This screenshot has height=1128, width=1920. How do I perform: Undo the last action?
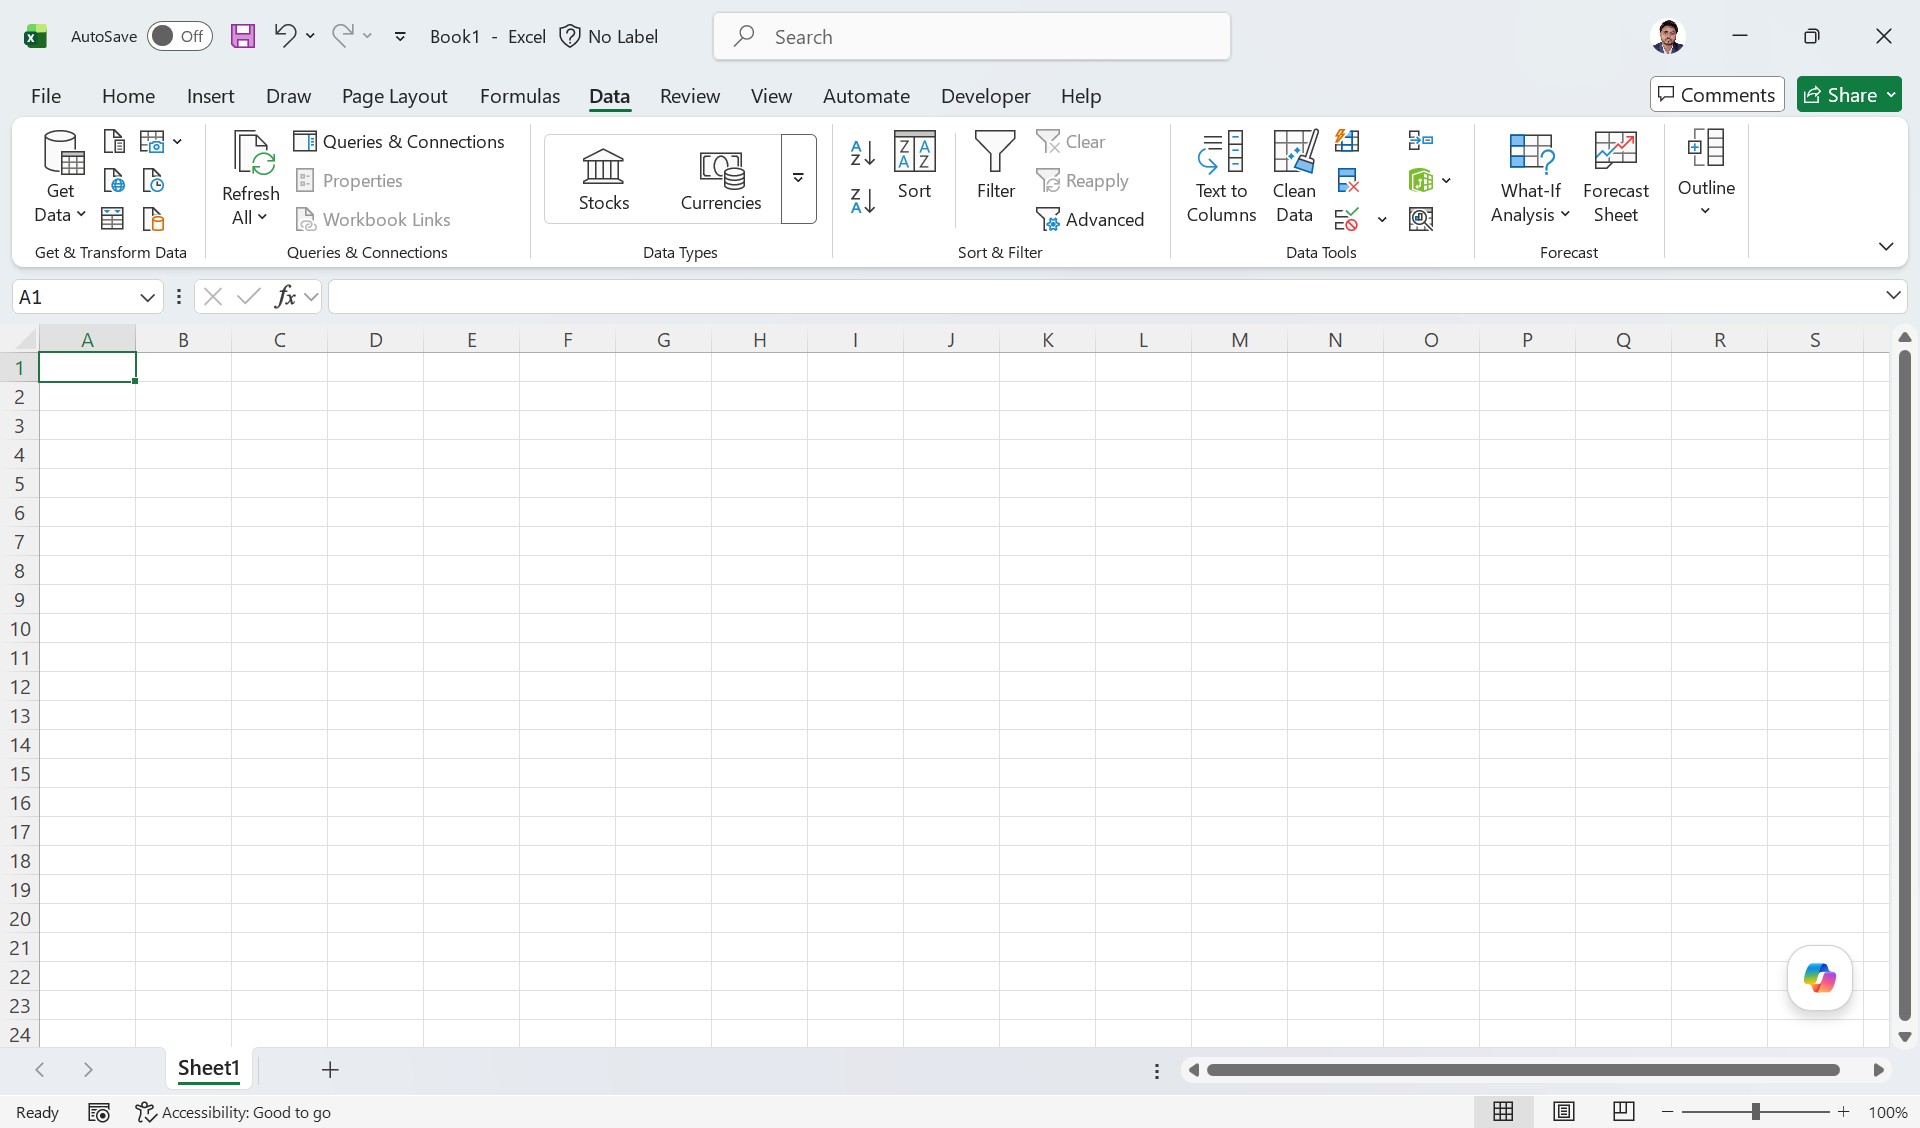click(285, 36)
